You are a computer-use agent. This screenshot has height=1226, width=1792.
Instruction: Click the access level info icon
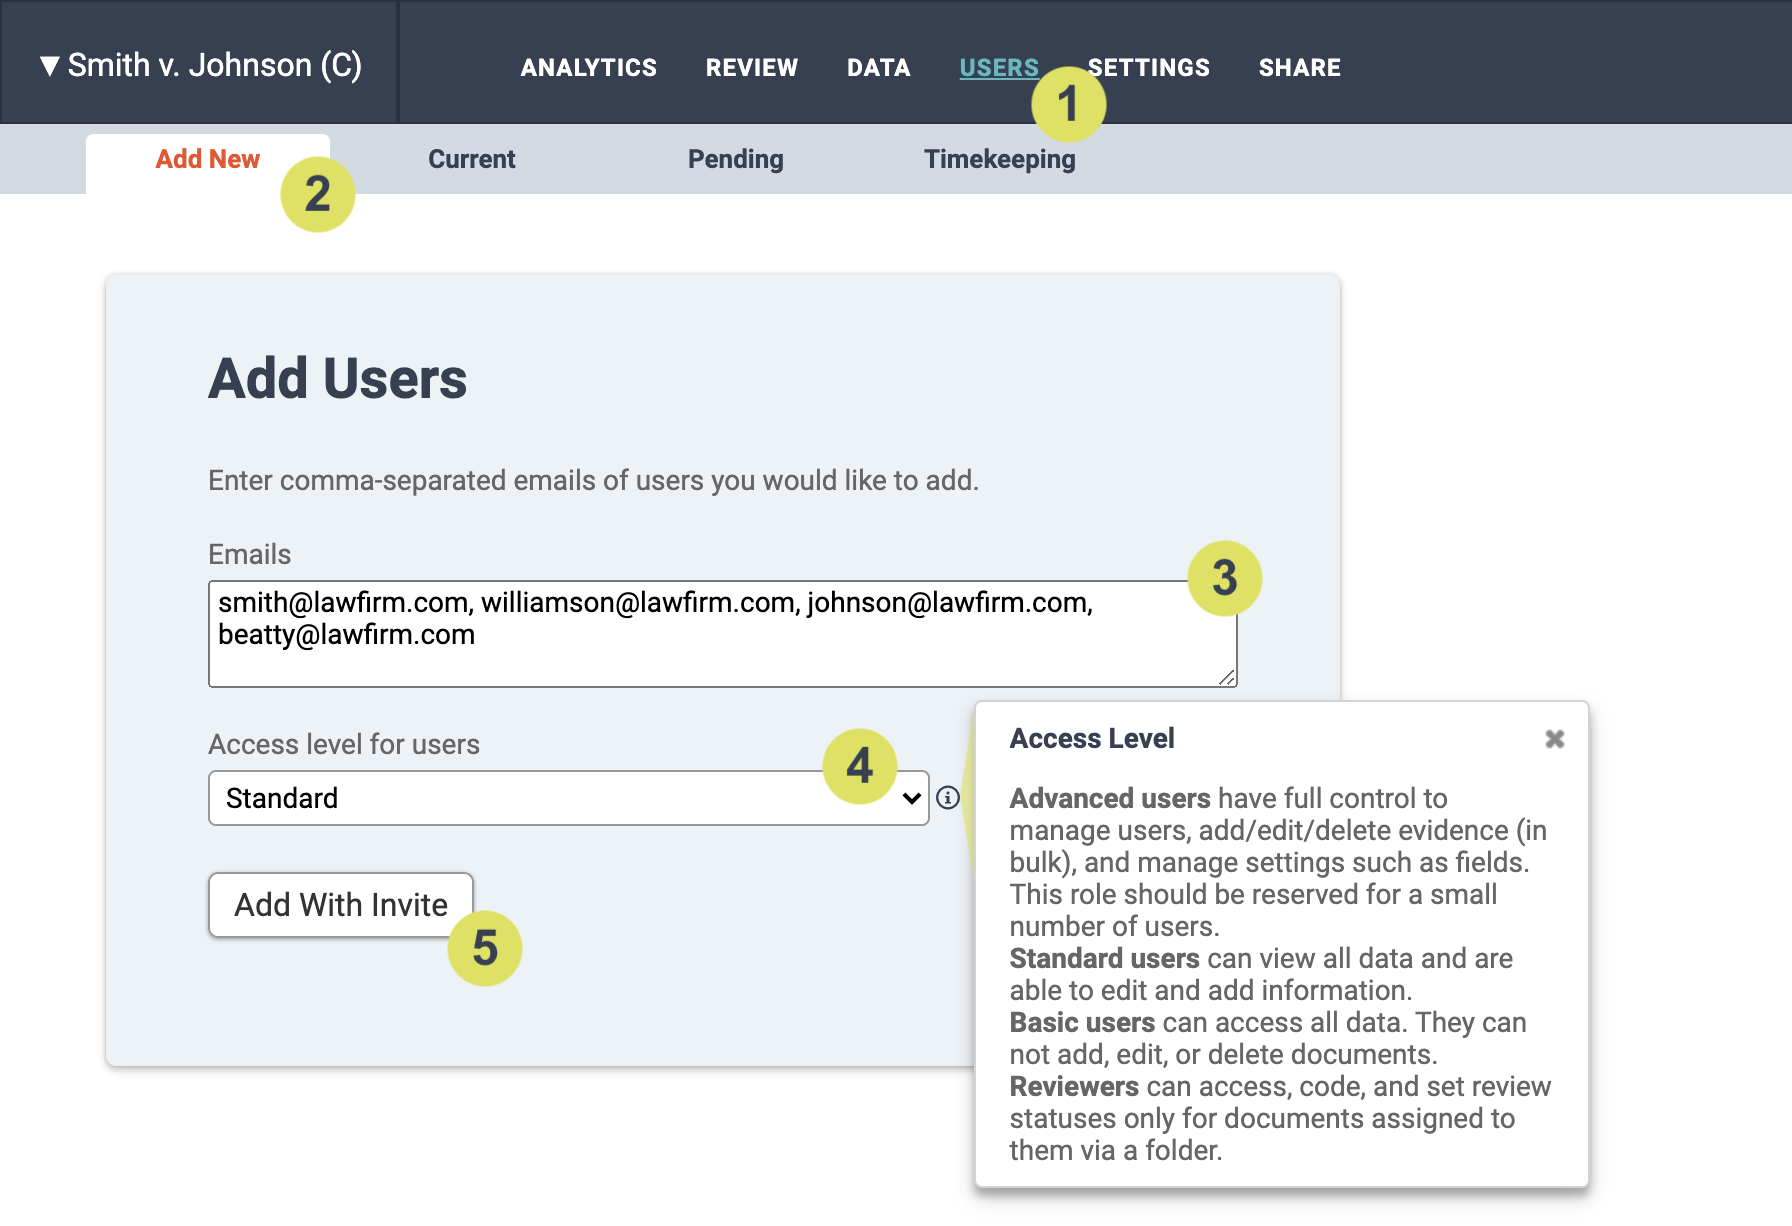(948, 798)
